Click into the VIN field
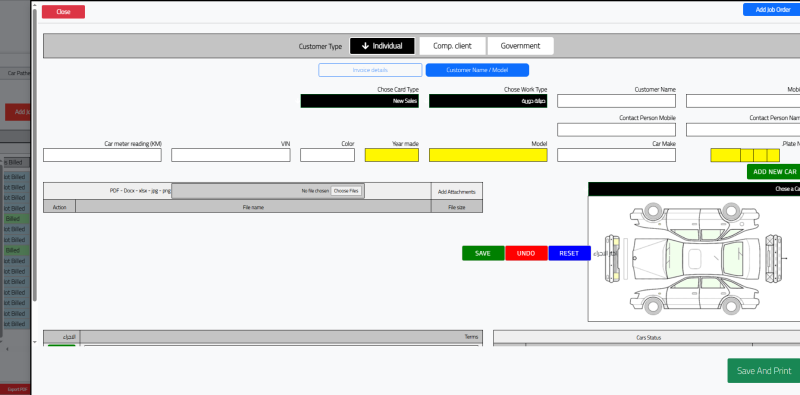This screenshot has width=800, height=395. [x=231, y=155]
